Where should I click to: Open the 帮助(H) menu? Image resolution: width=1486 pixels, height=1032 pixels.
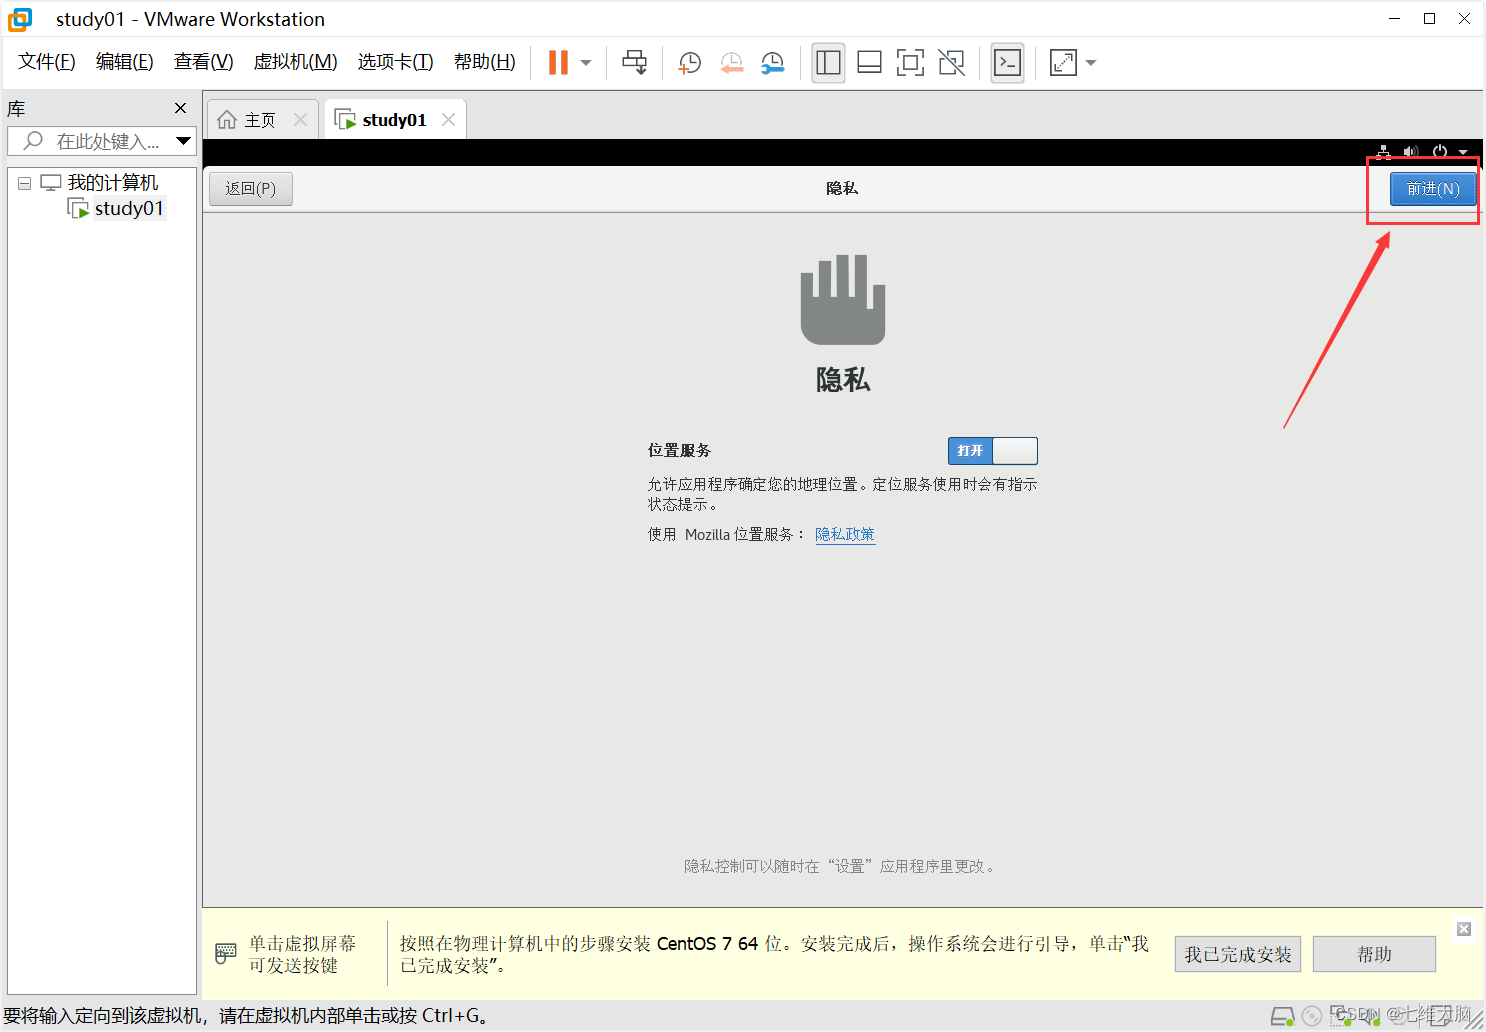(x=485, y=62)
